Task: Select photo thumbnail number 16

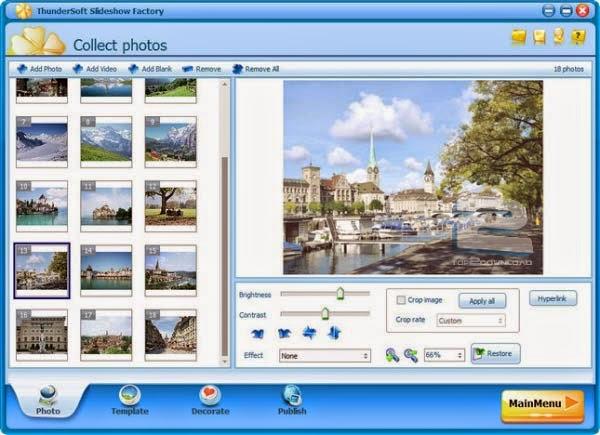Action: pos(42,335)
